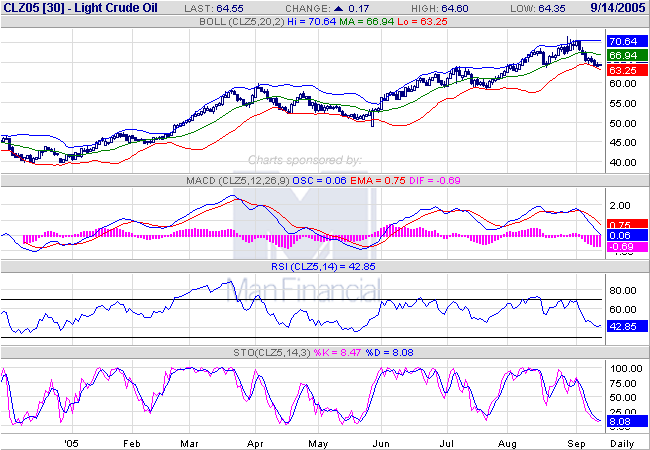Click the BOLL (CLZ5,20,2) indicator label

point(242,22)
